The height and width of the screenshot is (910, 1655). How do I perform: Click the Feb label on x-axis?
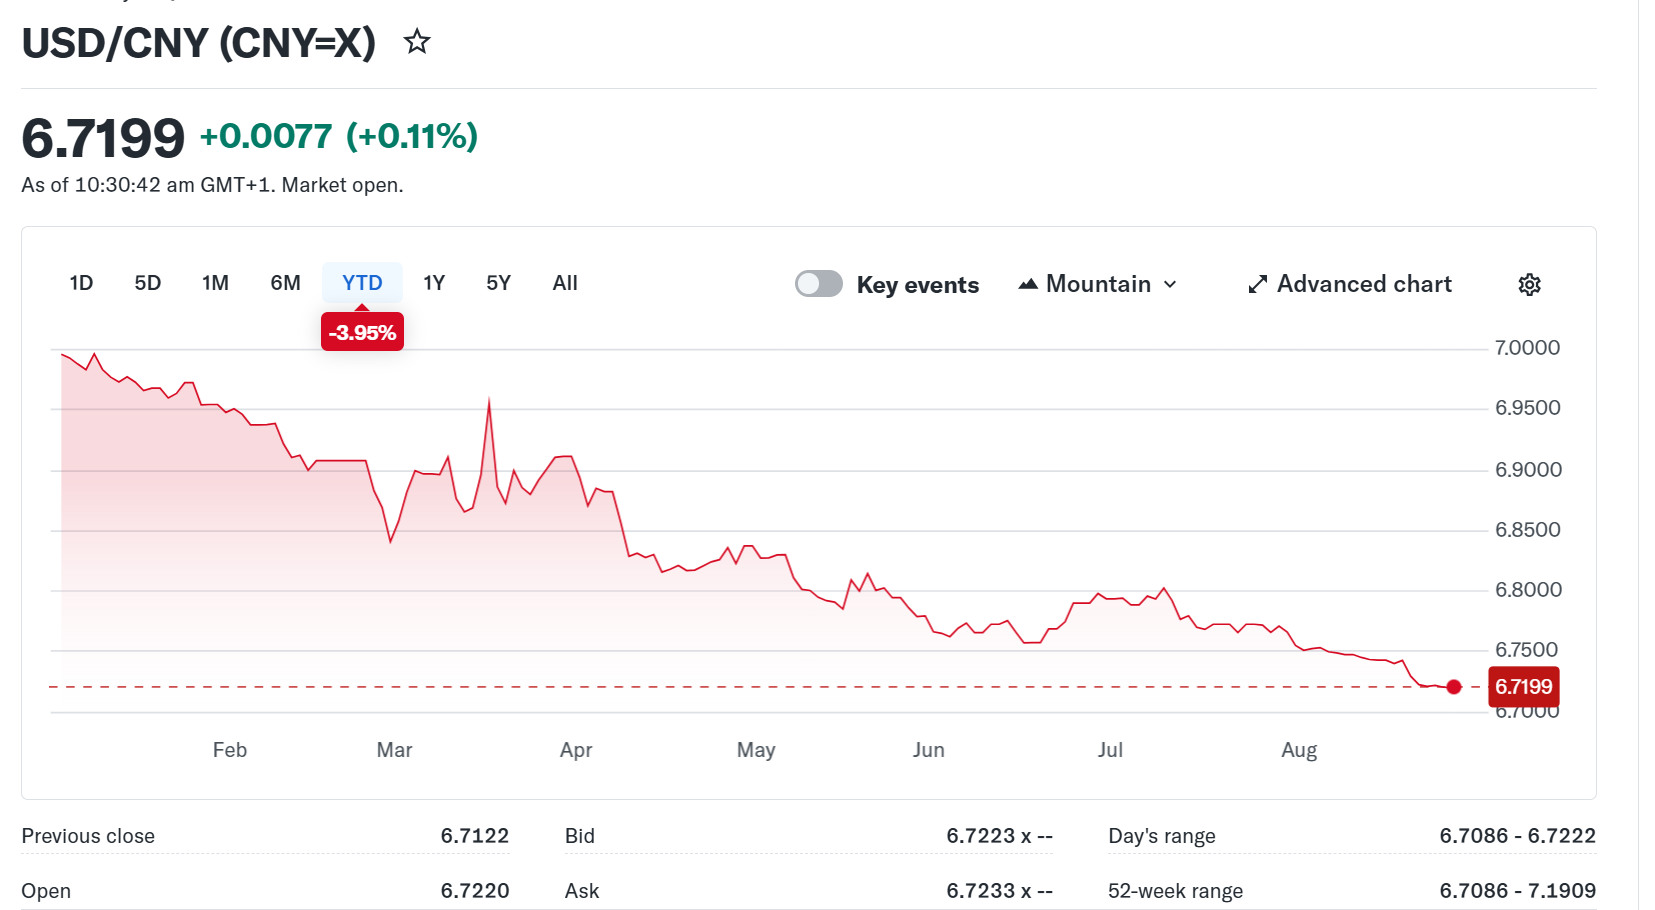230,750
